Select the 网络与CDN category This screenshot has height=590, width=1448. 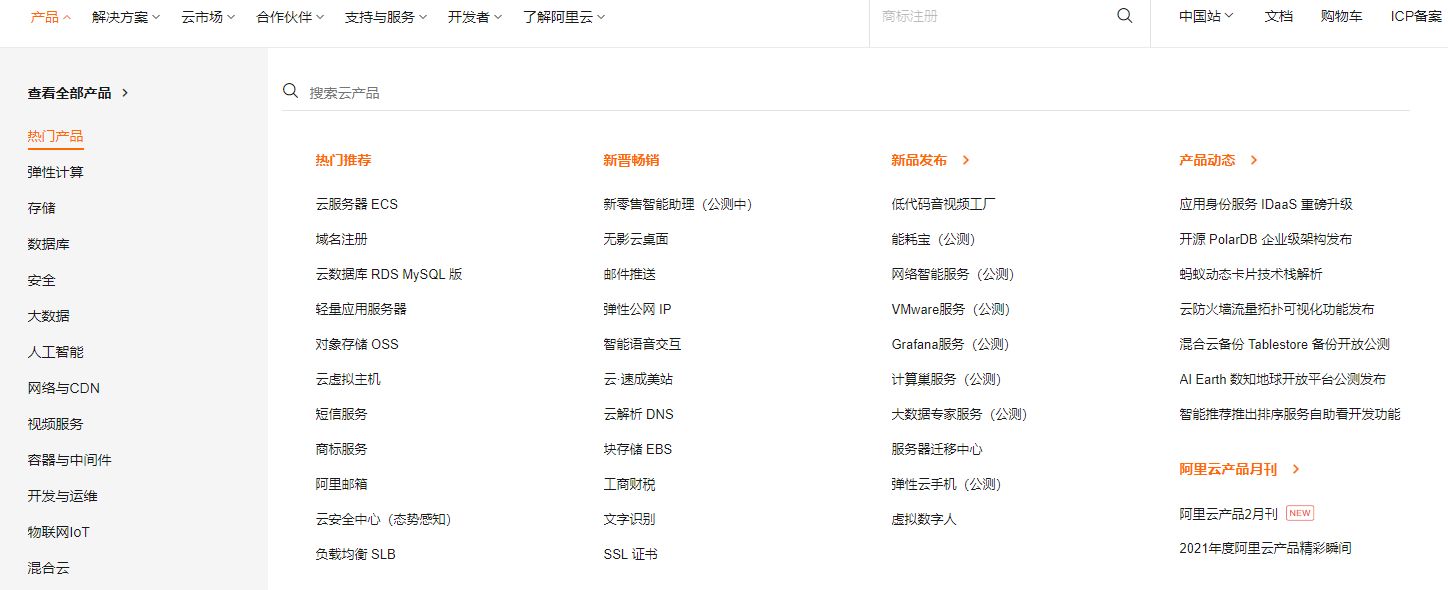64,388
